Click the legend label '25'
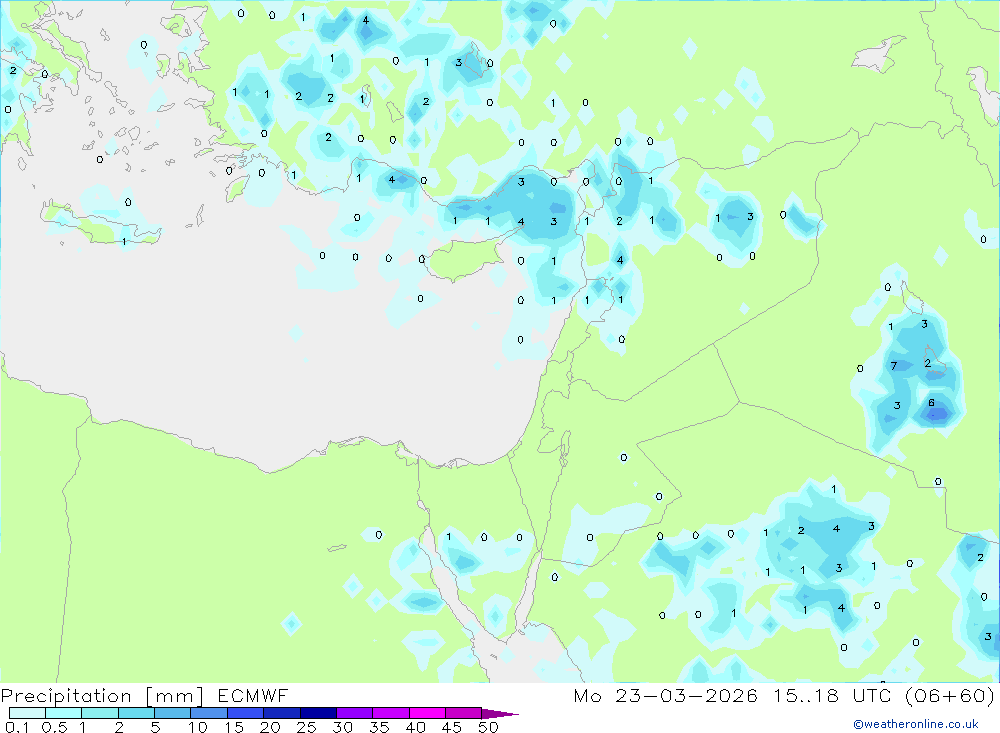The image size is (1000, 733). click(306, 727)
